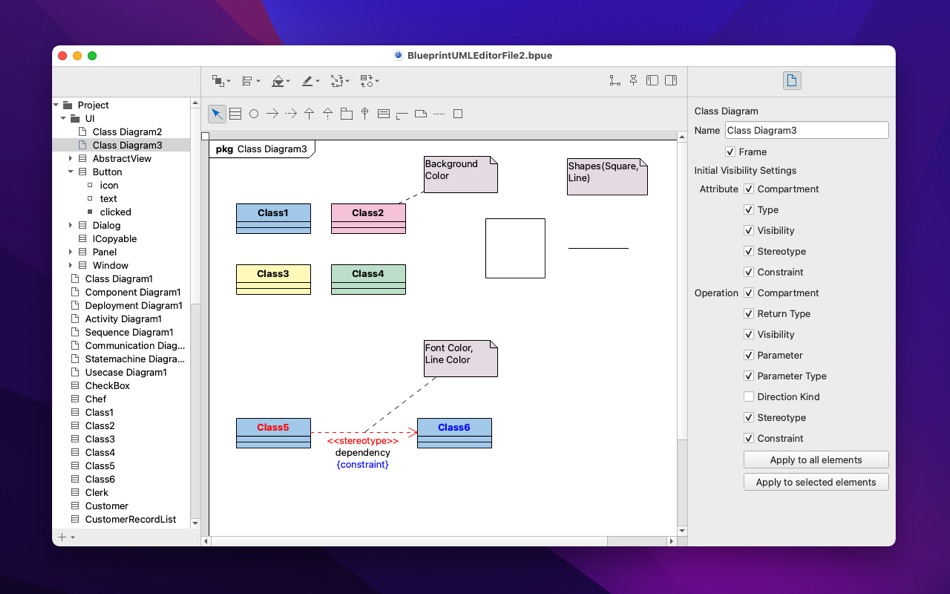Toggle the Attribute Compartment checkbox

(749, 189)
